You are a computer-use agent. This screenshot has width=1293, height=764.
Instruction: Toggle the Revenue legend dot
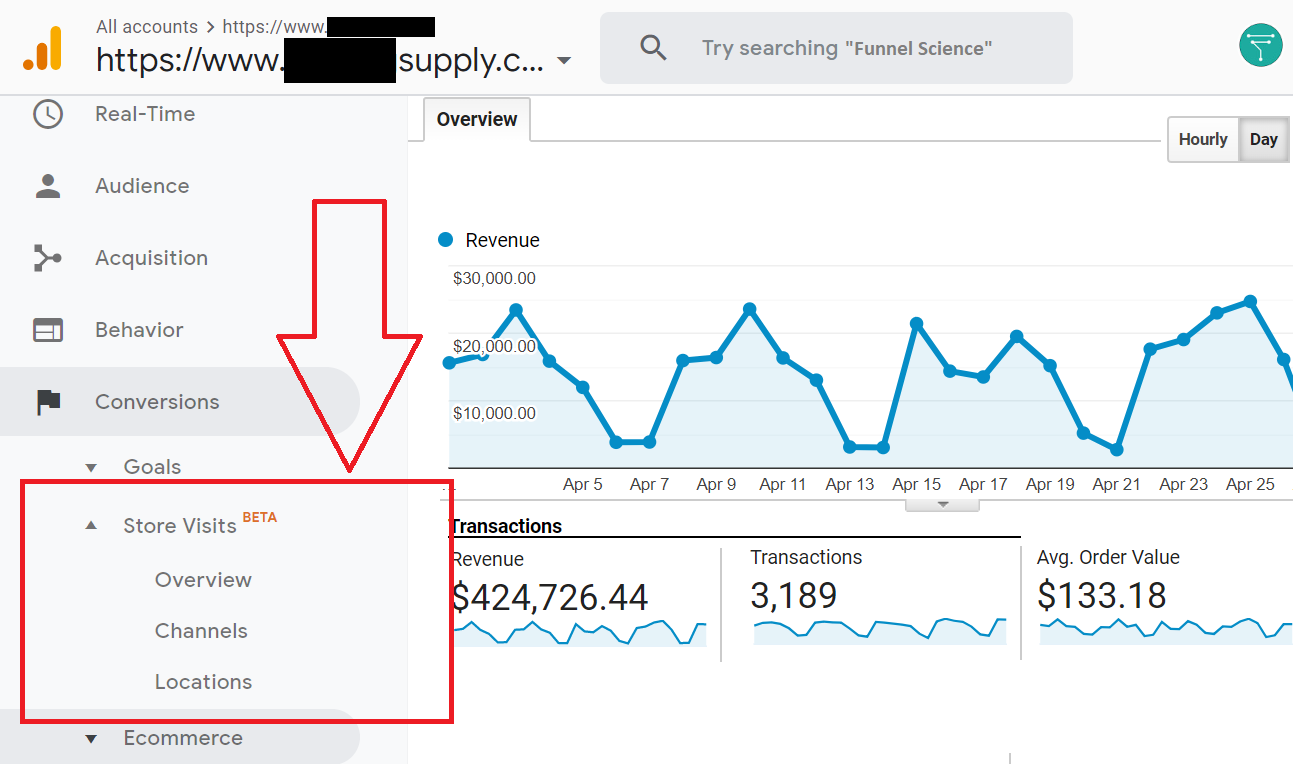click(x=444, y=239)
